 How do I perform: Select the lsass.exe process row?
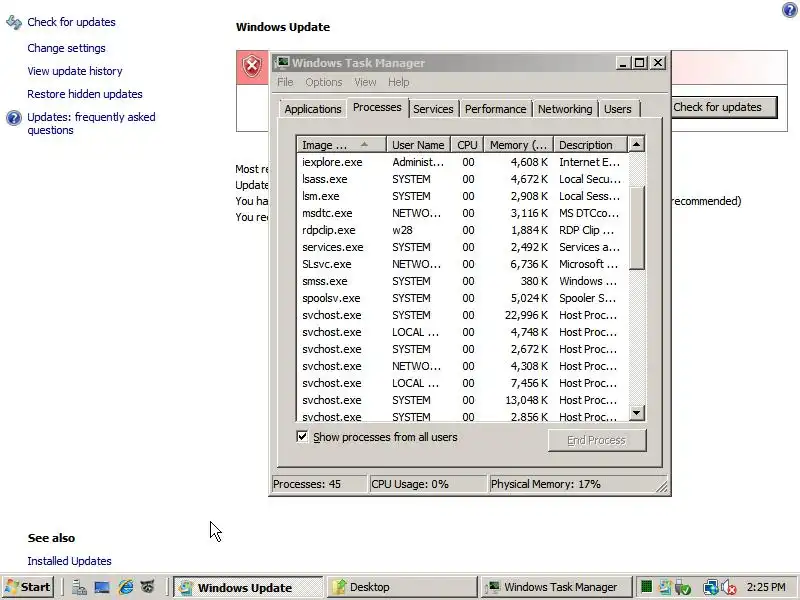pos(462,179)
